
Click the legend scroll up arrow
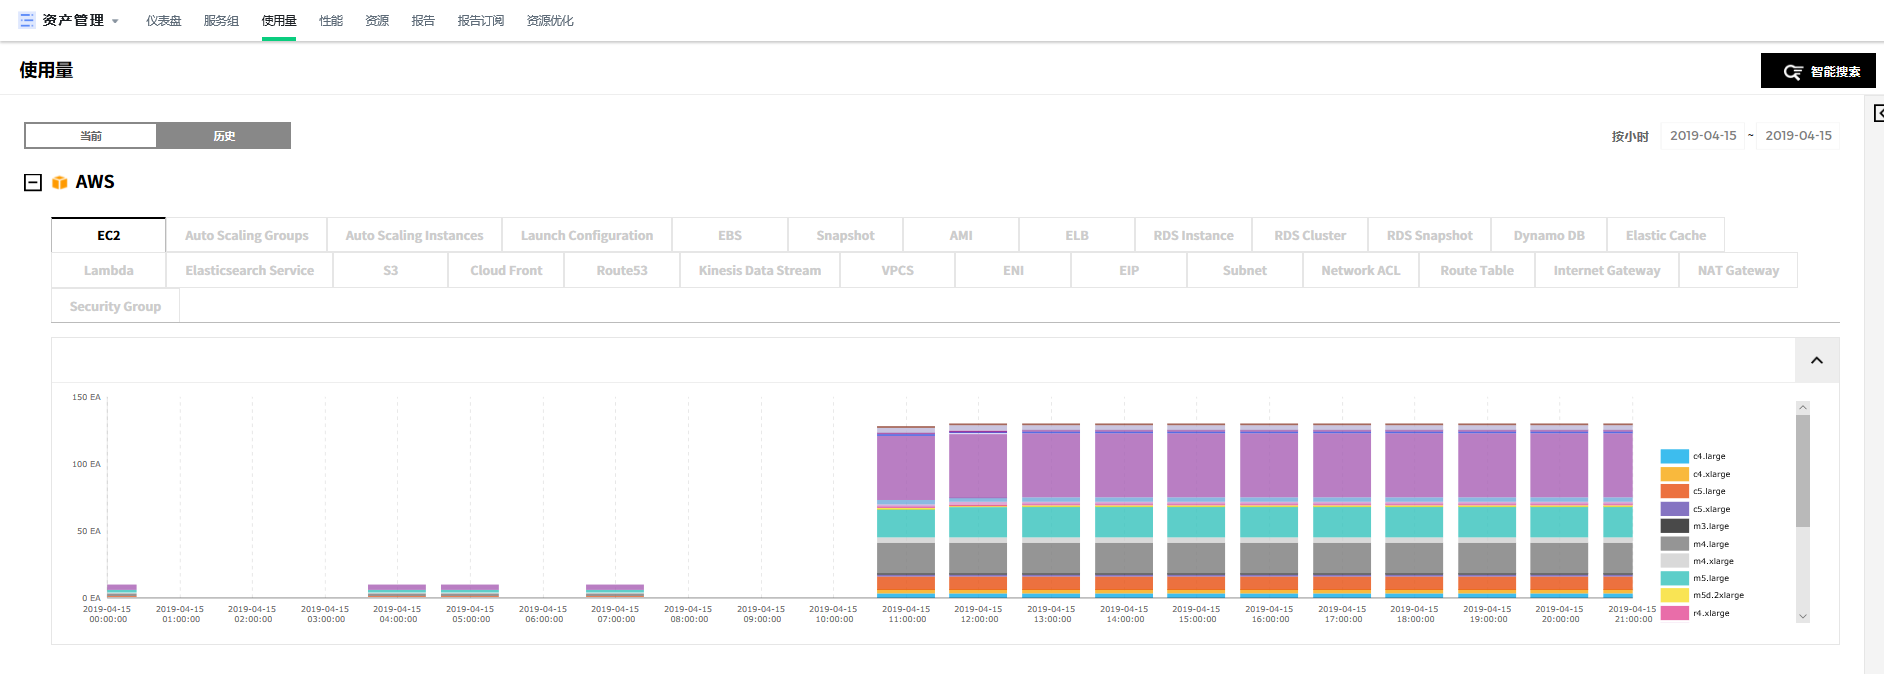click(x=1803, y=407)
